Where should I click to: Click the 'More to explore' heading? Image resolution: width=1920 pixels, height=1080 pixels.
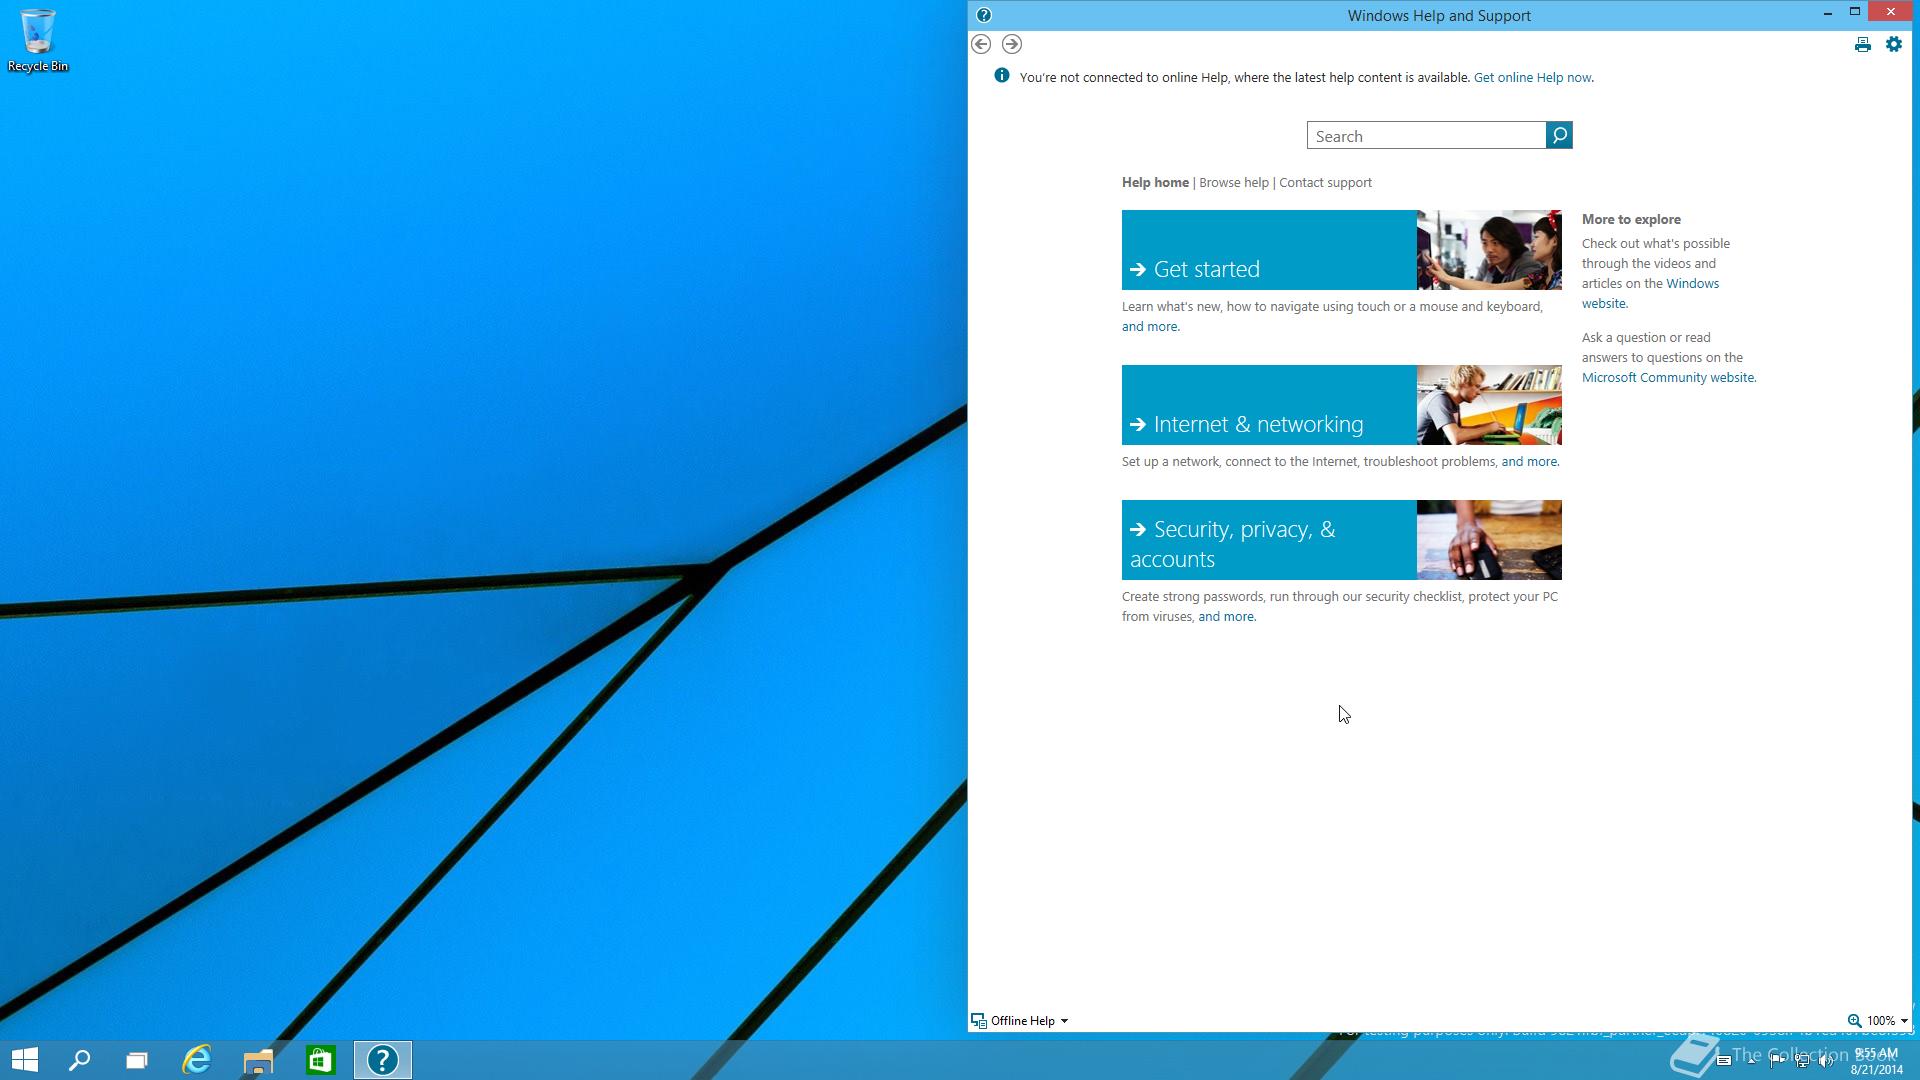pyautogui.click(x=1631, y=219)
